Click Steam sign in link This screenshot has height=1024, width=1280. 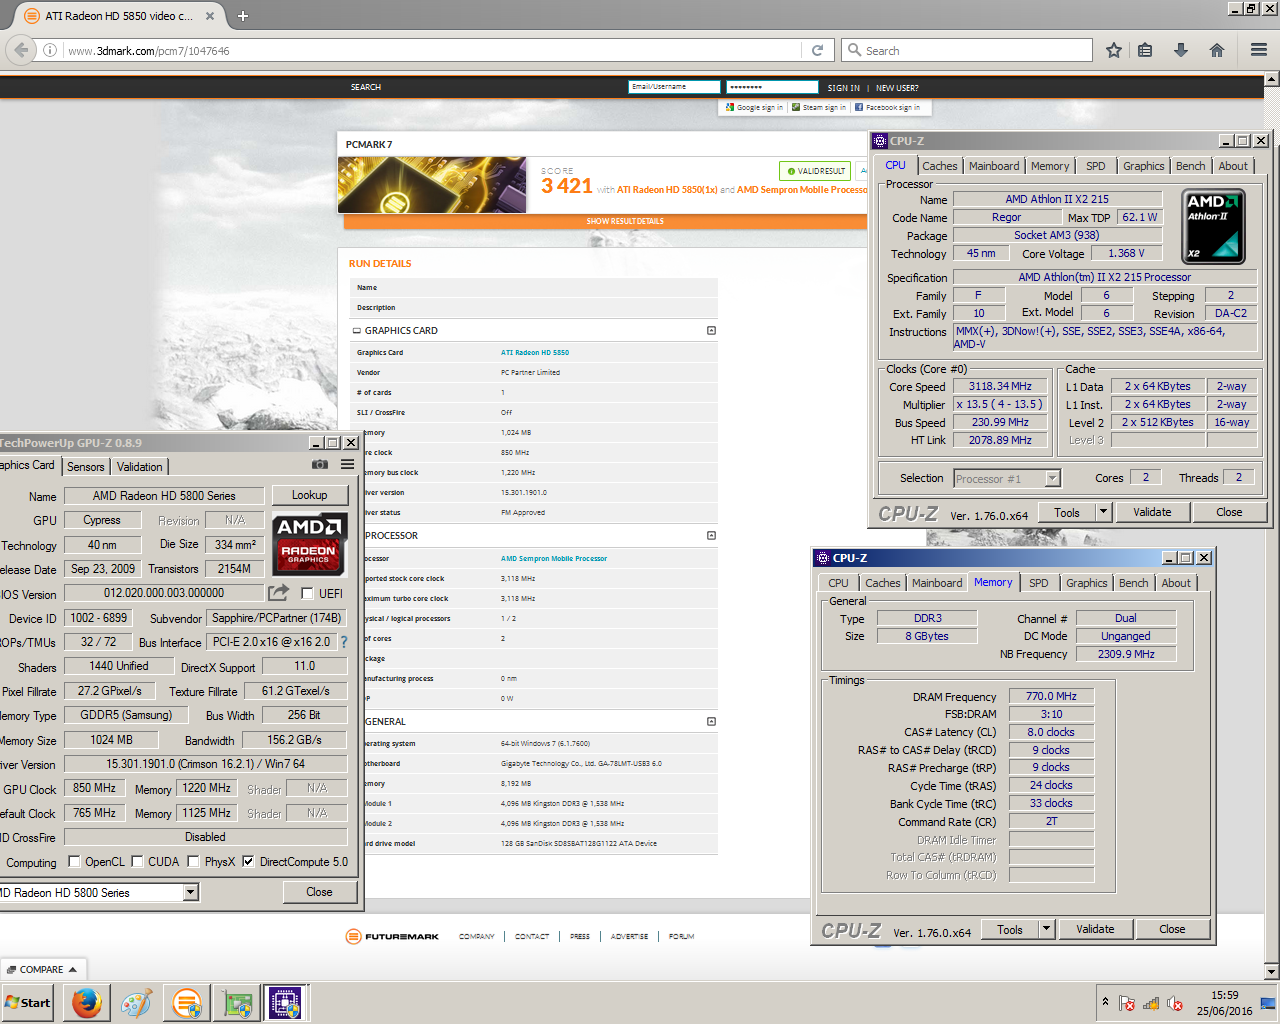818,107
